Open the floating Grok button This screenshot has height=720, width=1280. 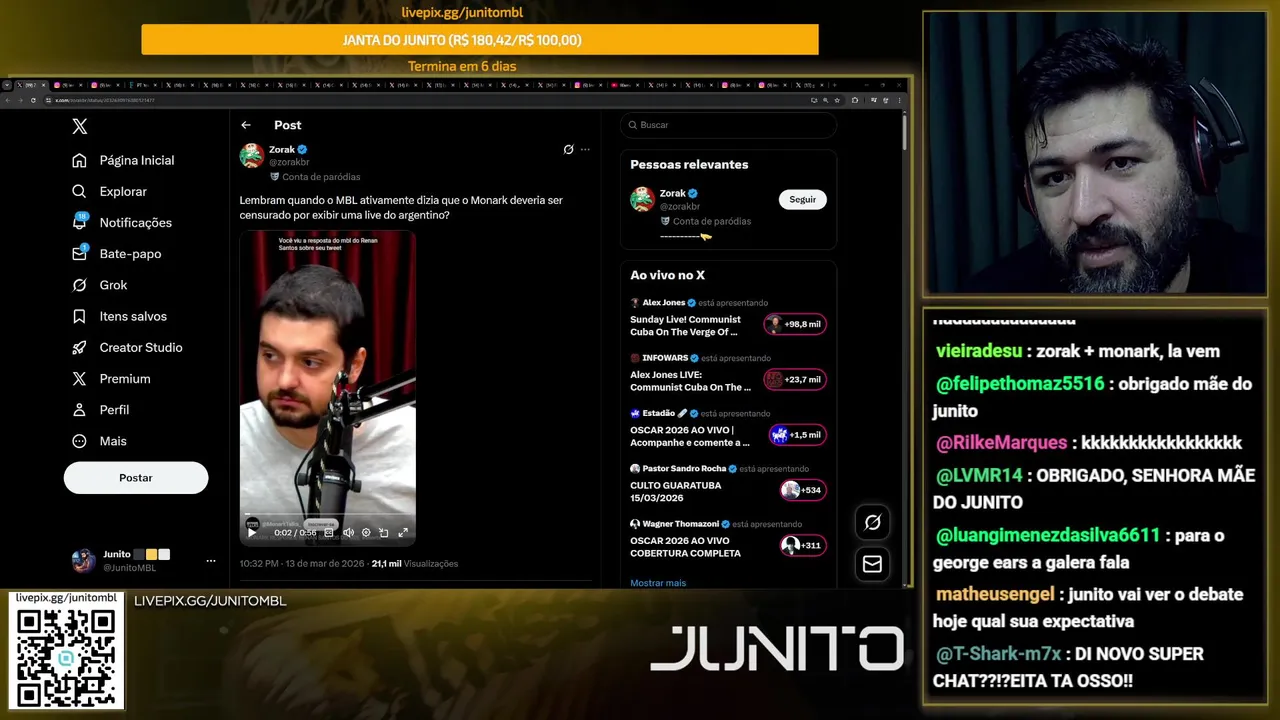click(872, 523)
